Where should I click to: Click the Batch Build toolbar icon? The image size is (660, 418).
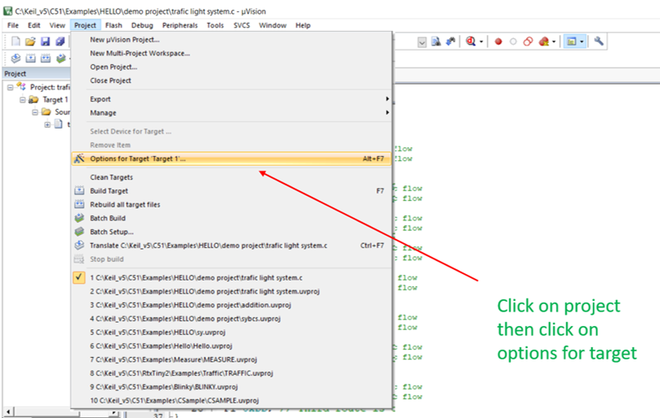[x=61, y=58]
